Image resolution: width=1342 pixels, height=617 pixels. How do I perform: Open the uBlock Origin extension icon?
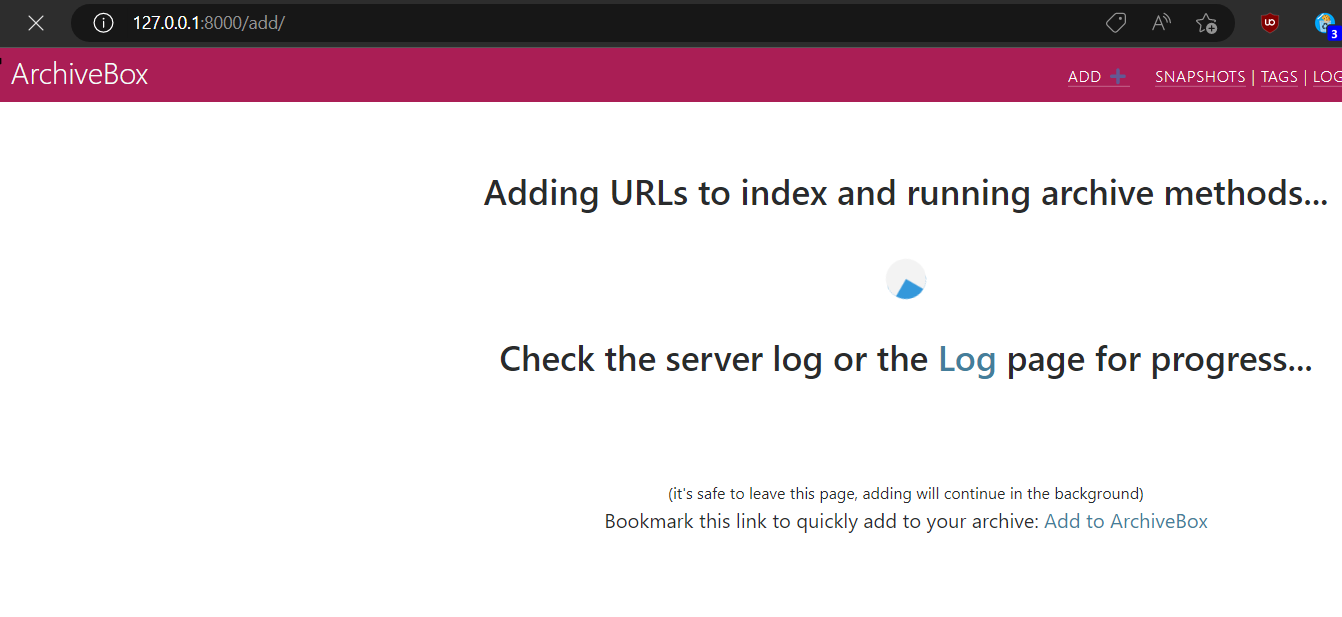(1270, 23)
